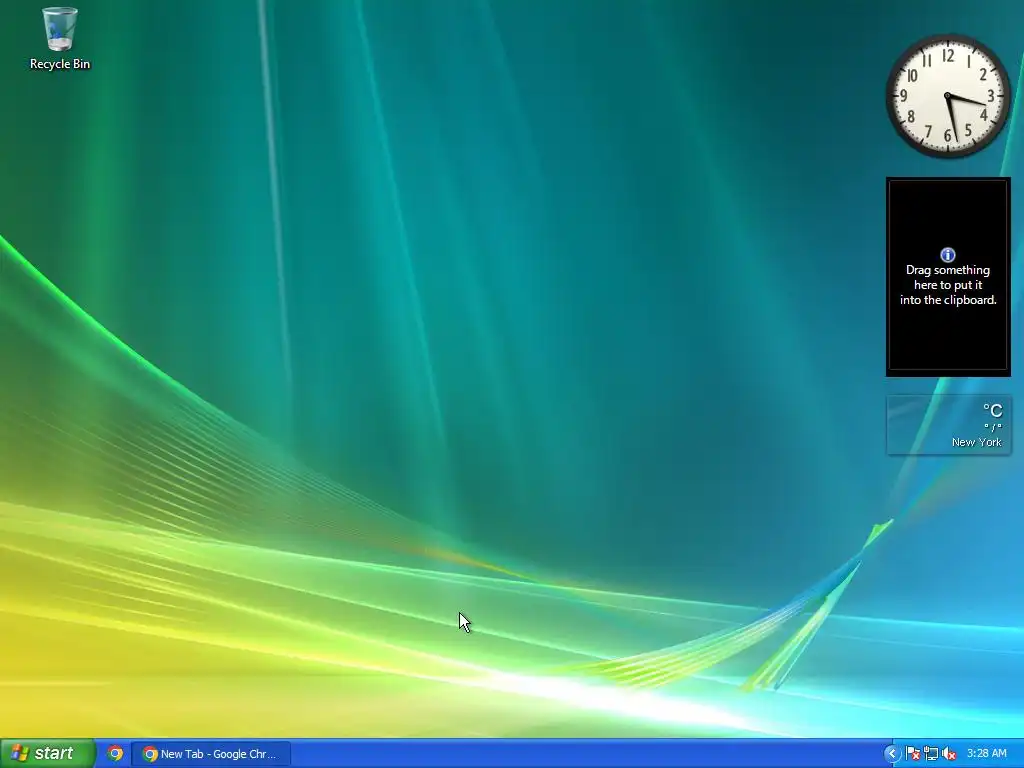
Task: Click the clipboard gadget info icon
Action: [x=948, y=255]
